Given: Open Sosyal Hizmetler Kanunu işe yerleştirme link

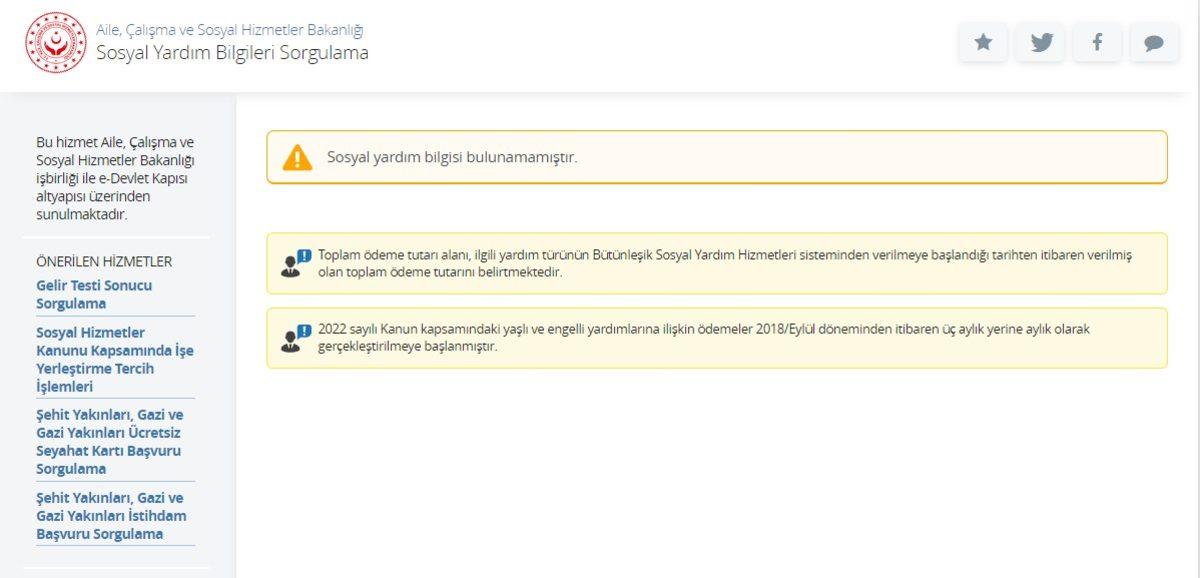Looking at the screenshot, I should click(x=114, y=350).
